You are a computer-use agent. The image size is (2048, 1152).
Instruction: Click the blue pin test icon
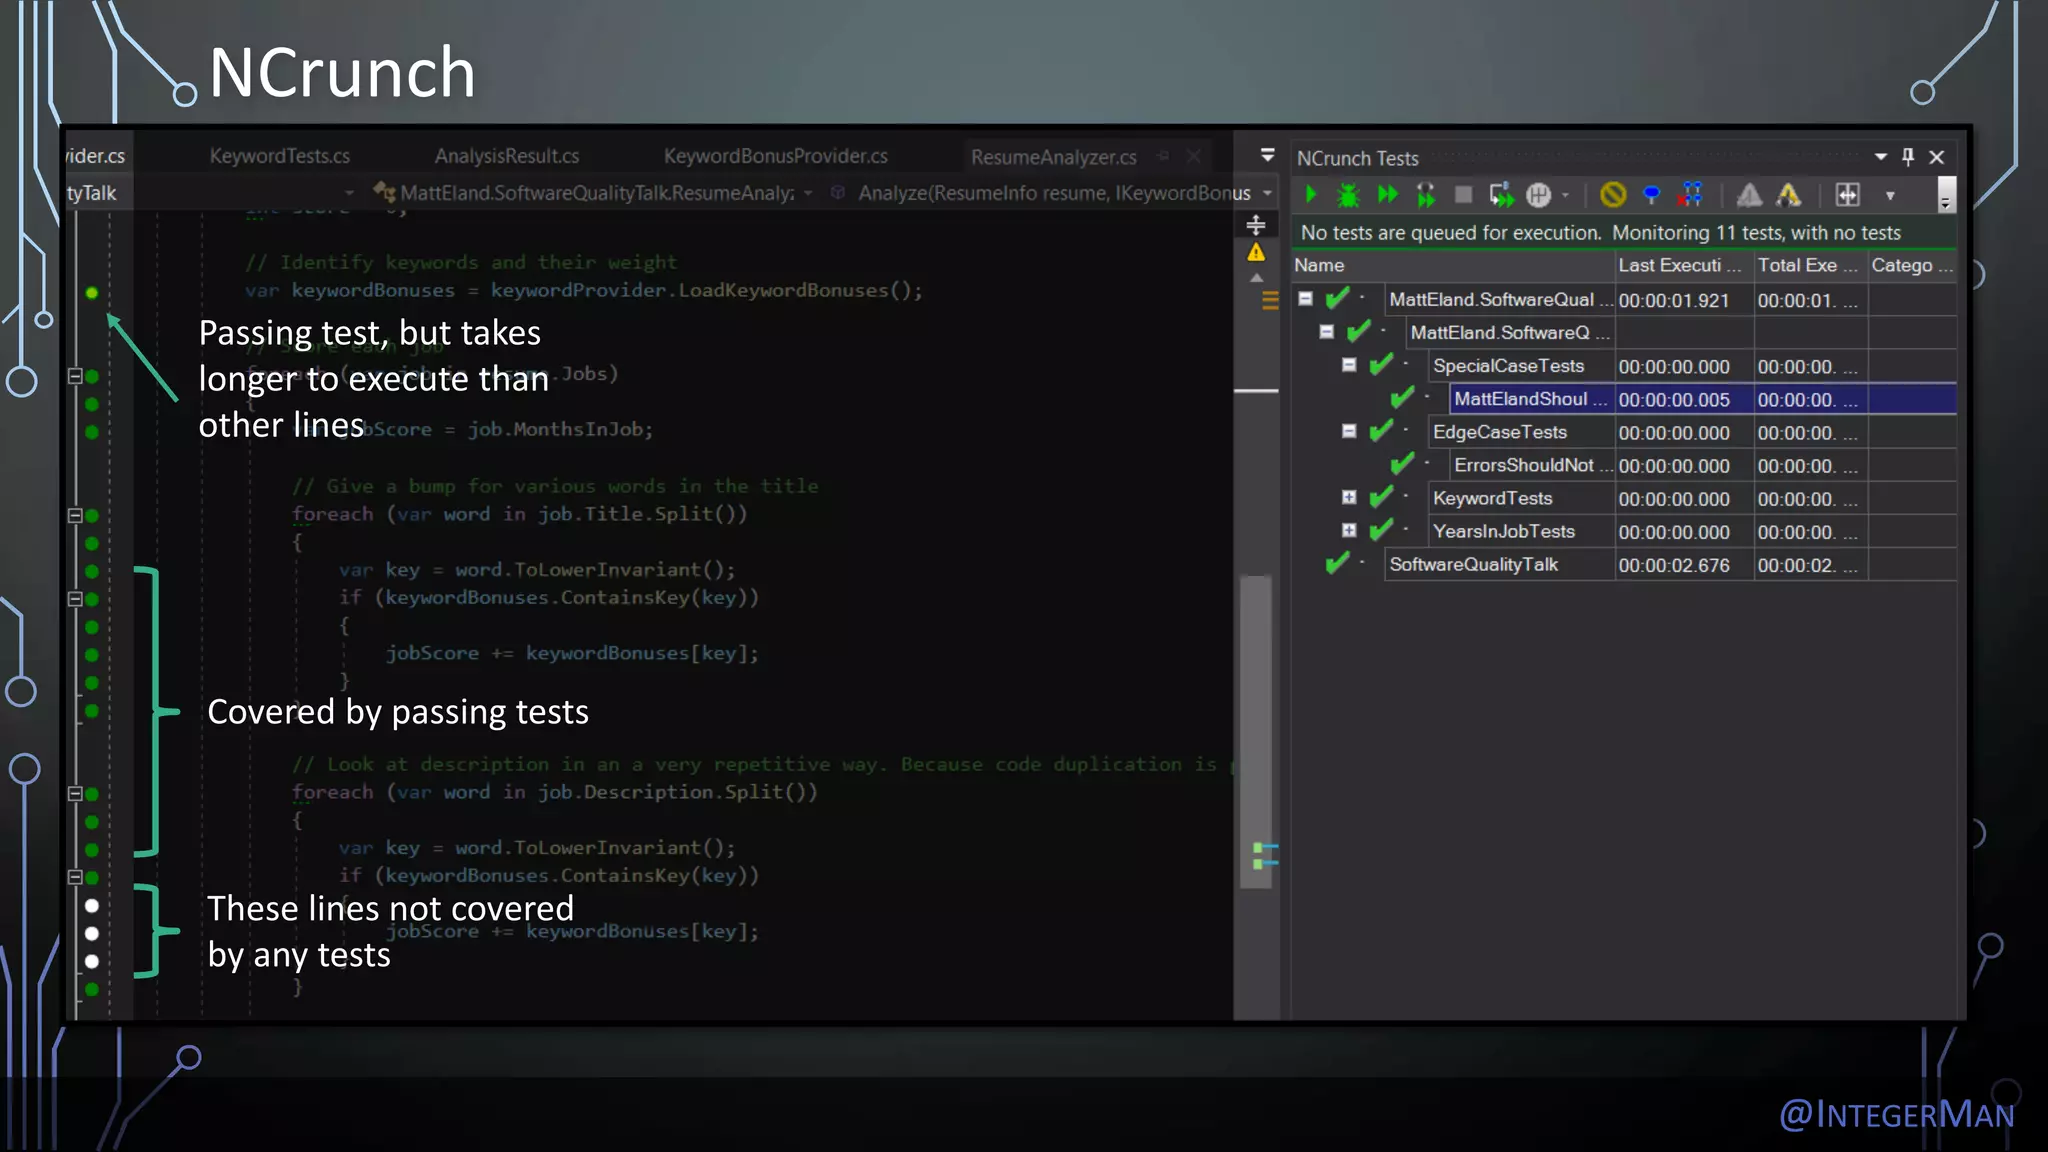click(1651, 194)
